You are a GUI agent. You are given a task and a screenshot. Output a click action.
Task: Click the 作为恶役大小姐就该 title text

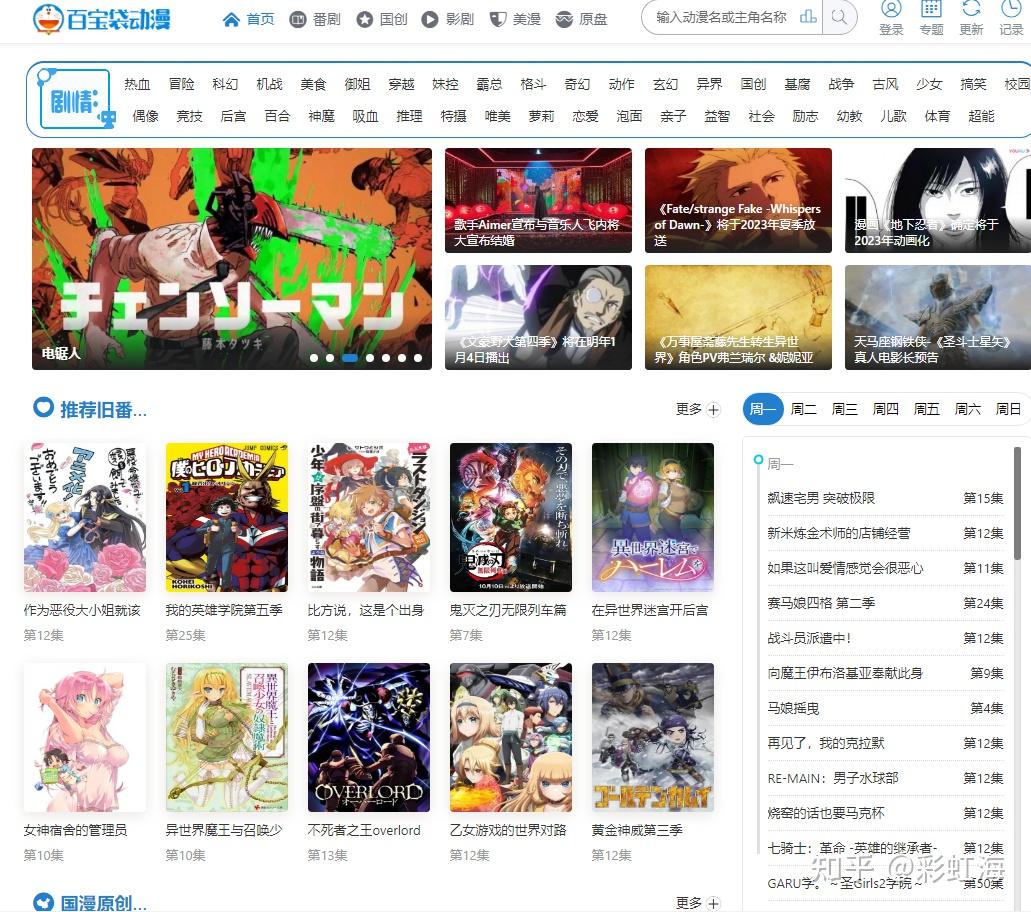(82, 610)
